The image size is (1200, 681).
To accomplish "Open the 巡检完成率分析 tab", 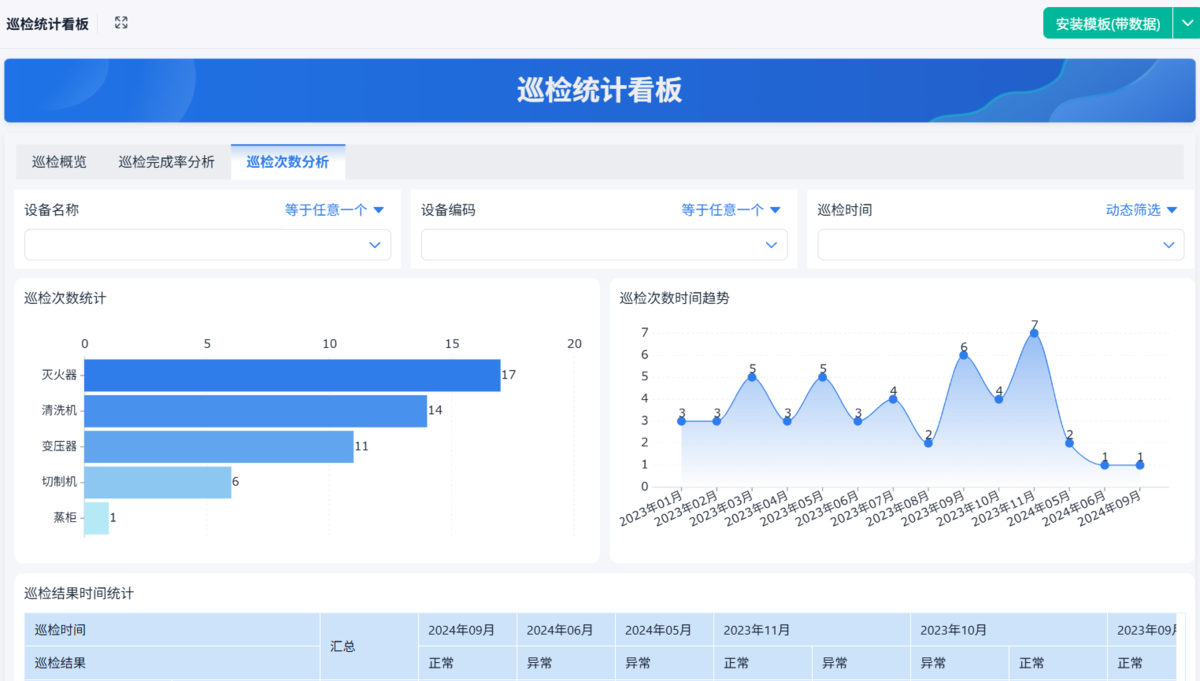I will [166, 162].
